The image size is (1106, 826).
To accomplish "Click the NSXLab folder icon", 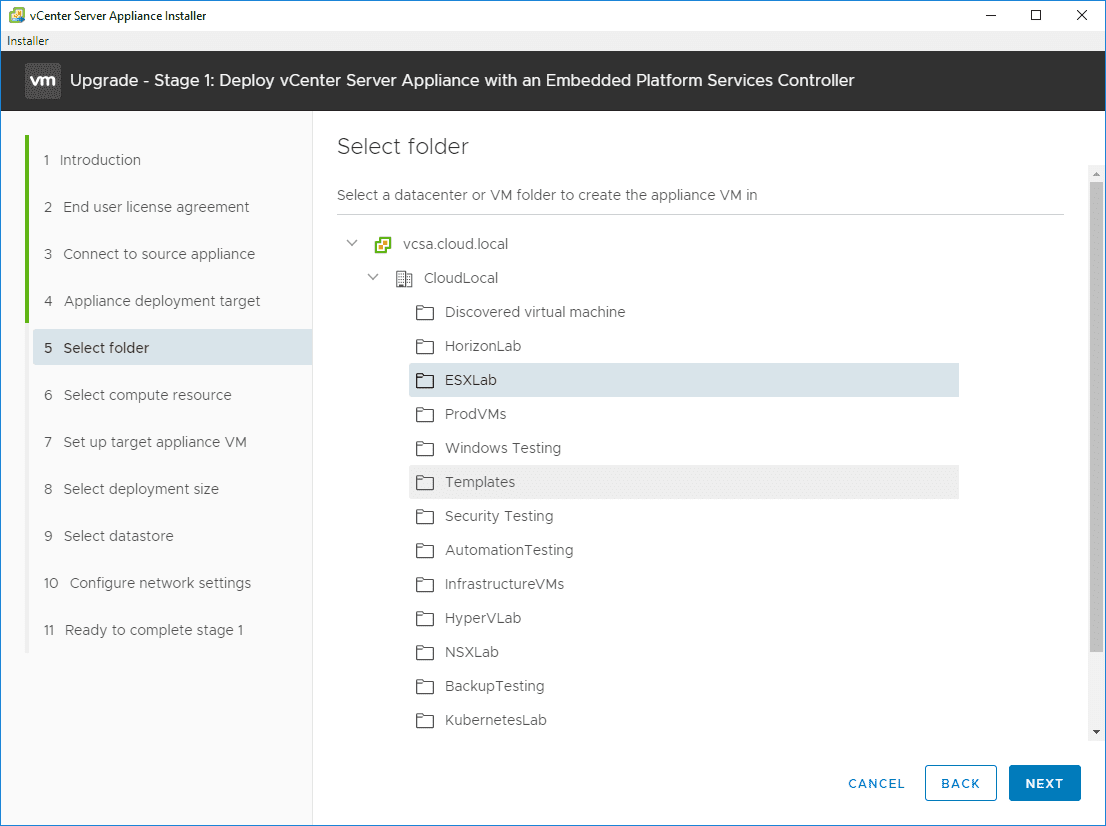I will click(x=425, y=652).
